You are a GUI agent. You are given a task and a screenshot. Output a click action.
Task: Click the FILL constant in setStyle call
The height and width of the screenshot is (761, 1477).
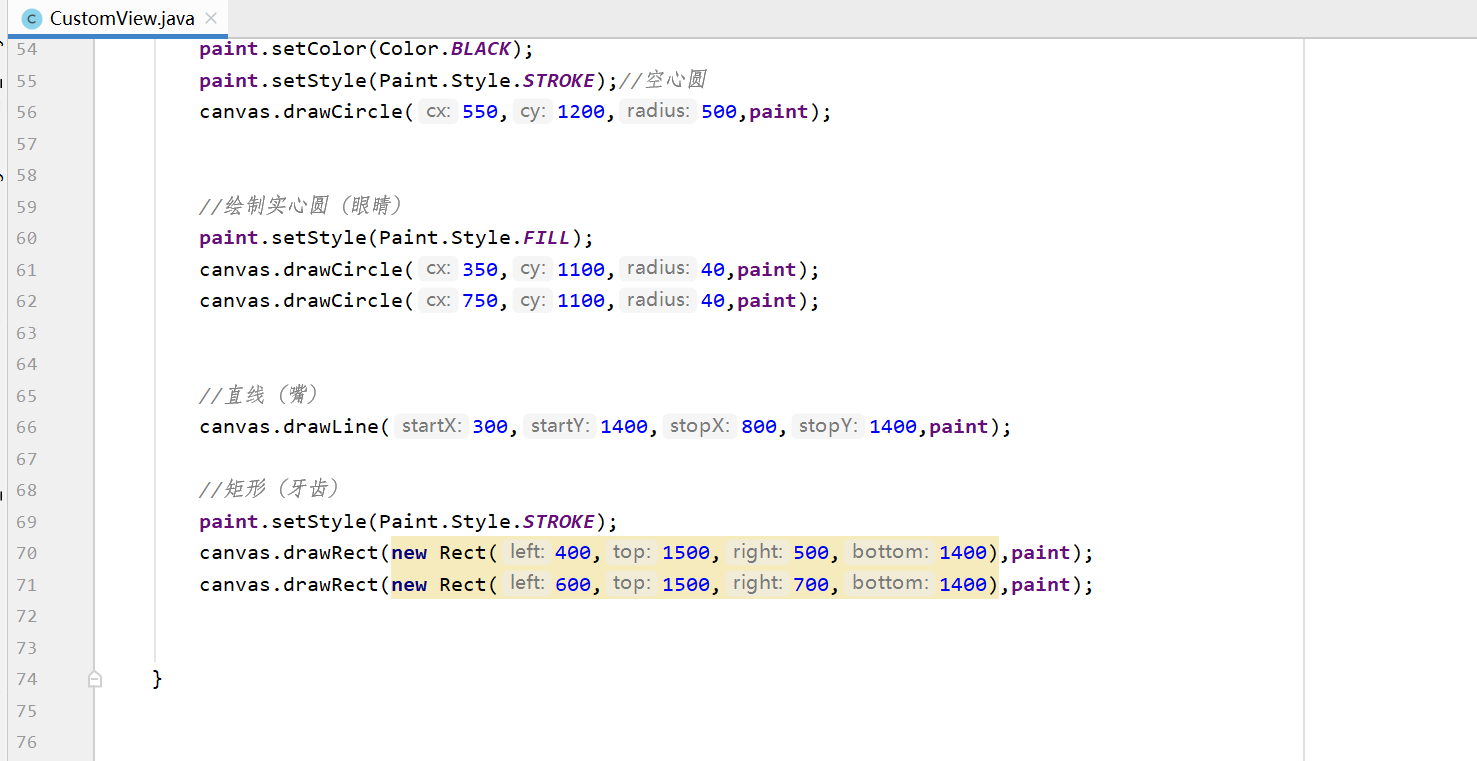pos(547,238)
